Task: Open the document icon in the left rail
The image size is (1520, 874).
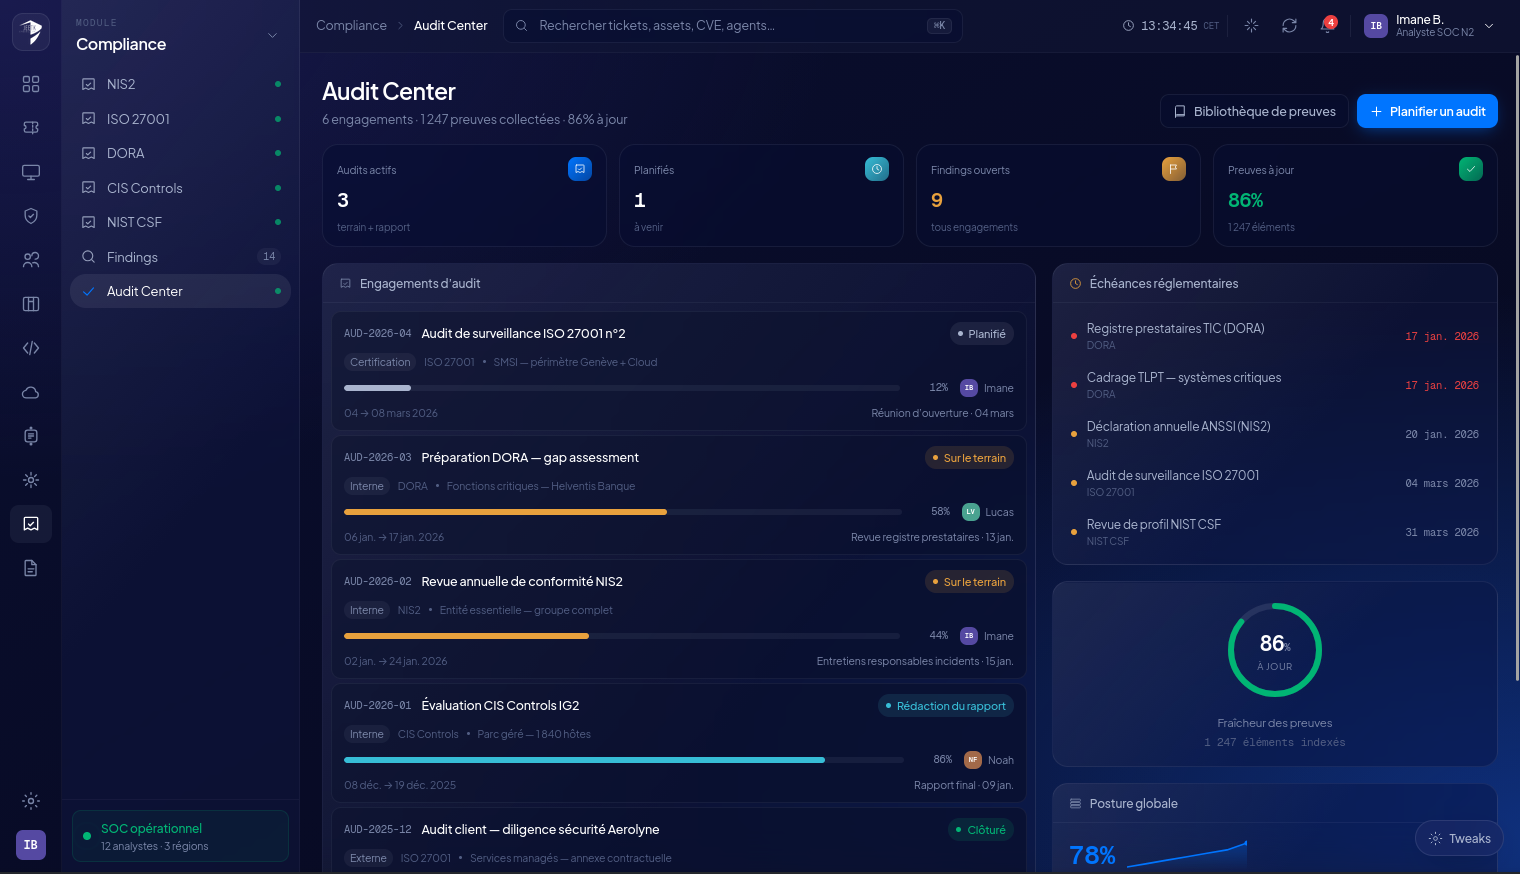Action: (x=31, y=568)
